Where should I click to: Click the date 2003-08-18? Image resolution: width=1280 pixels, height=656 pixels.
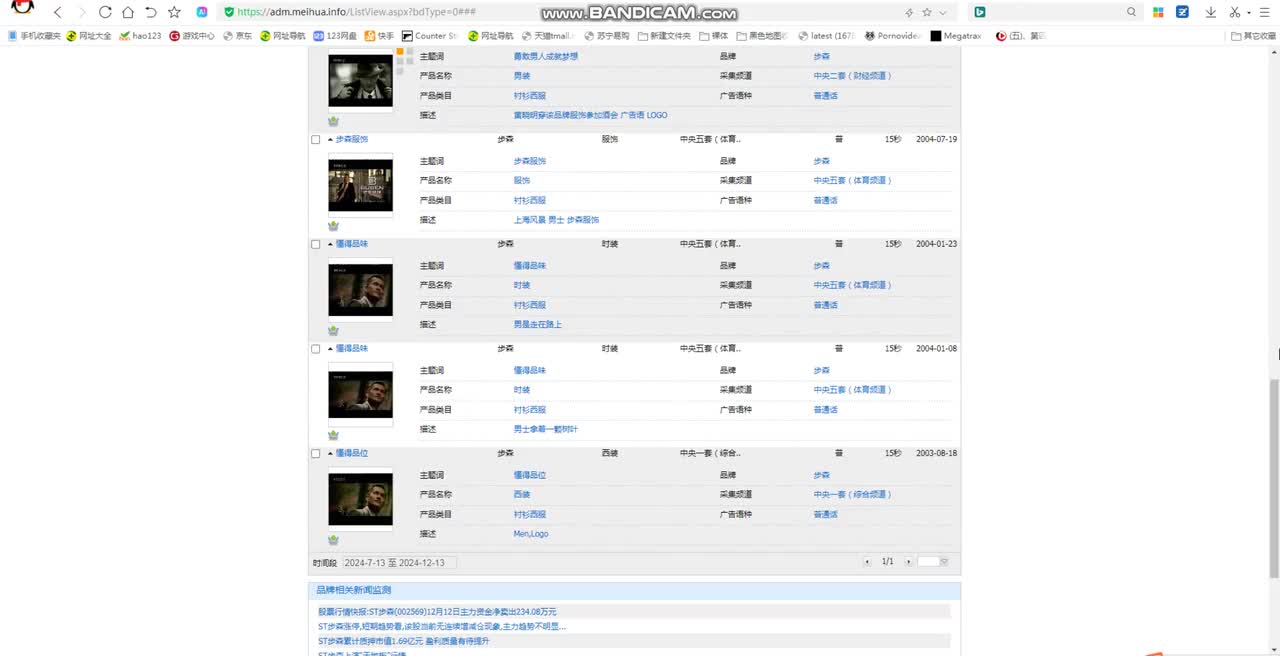936,454
